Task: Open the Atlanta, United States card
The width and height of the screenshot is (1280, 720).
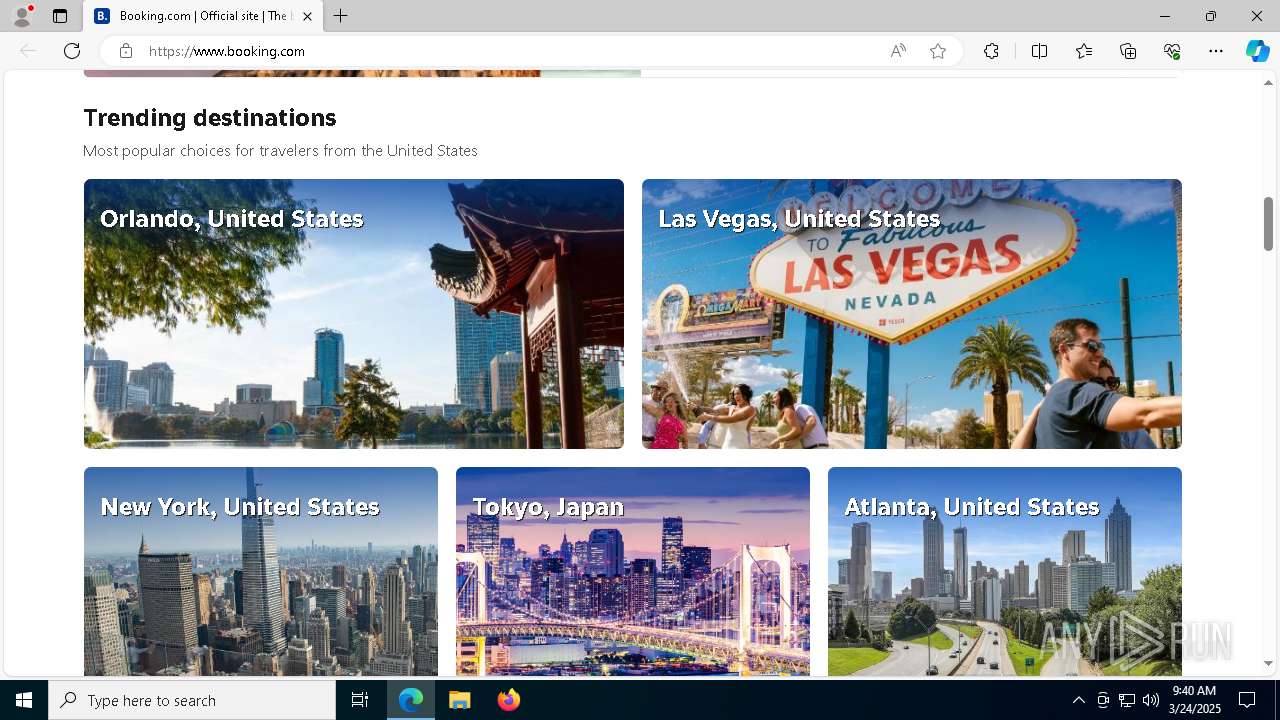Action: (1005, 572)
